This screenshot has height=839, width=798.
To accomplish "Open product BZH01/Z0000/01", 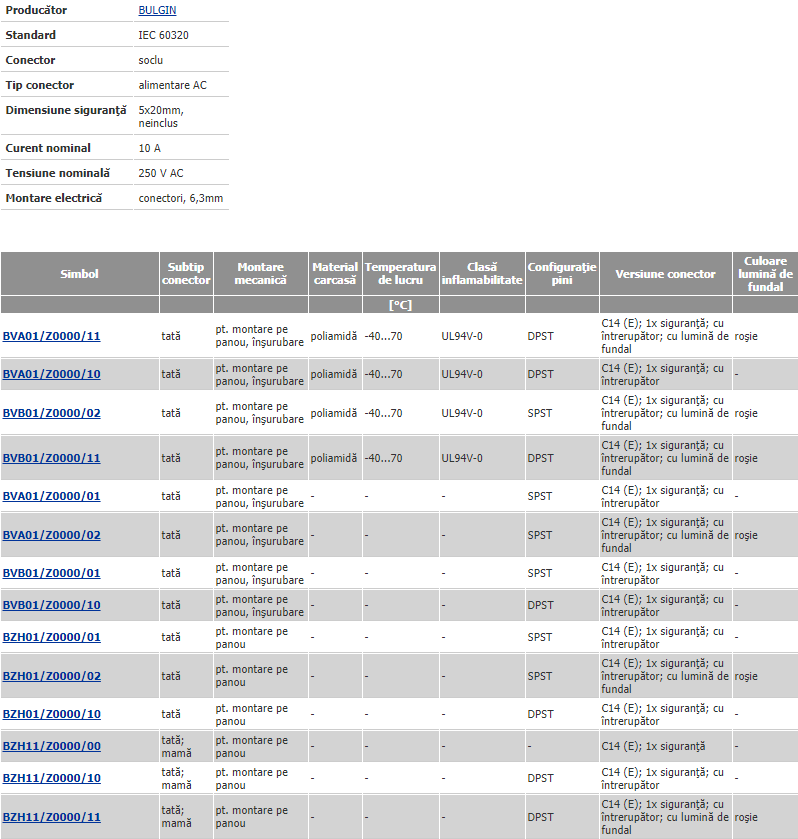I will (51, 637).
